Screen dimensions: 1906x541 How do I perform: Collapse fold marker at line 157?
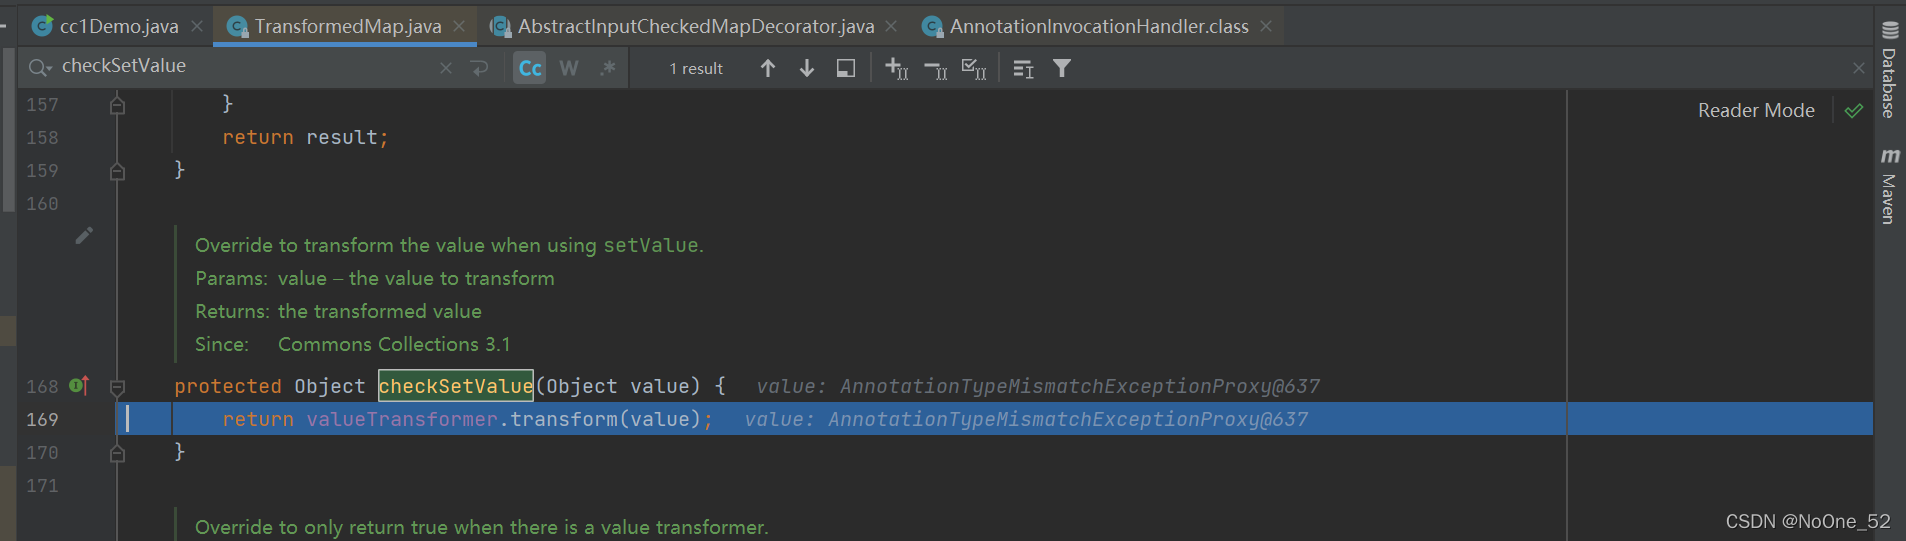117,105
